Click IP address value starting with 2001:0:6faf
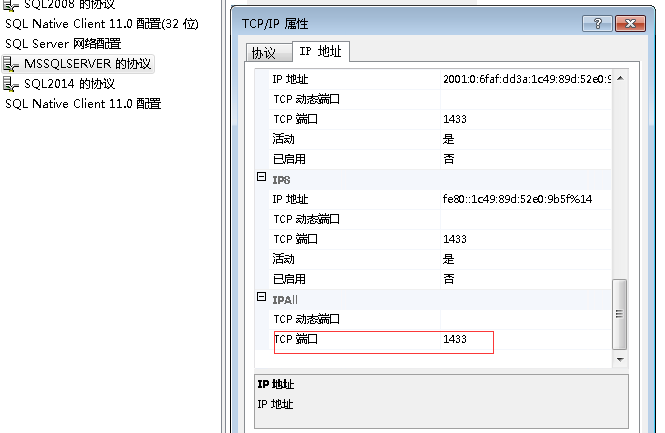The height and width of the screenshot is (433, 665). [x=526, y=79]
